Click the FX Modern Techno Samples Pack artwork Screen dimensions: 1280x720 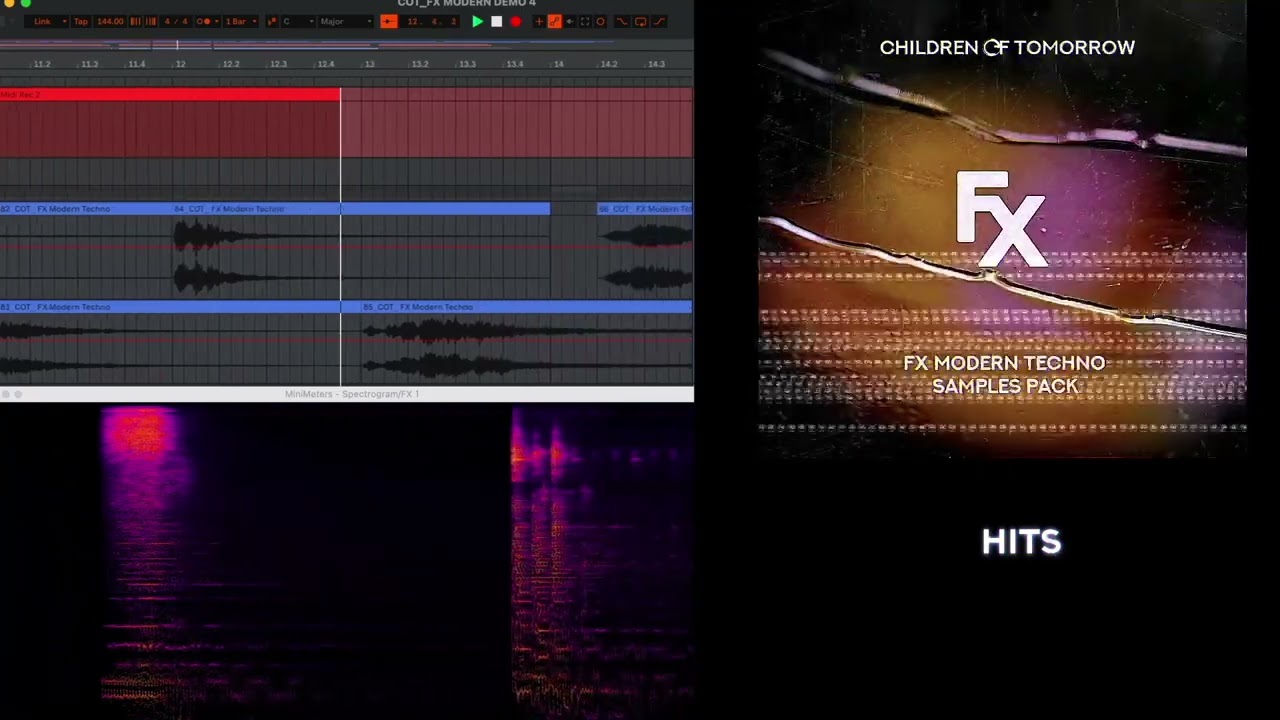click(1002, 229)
